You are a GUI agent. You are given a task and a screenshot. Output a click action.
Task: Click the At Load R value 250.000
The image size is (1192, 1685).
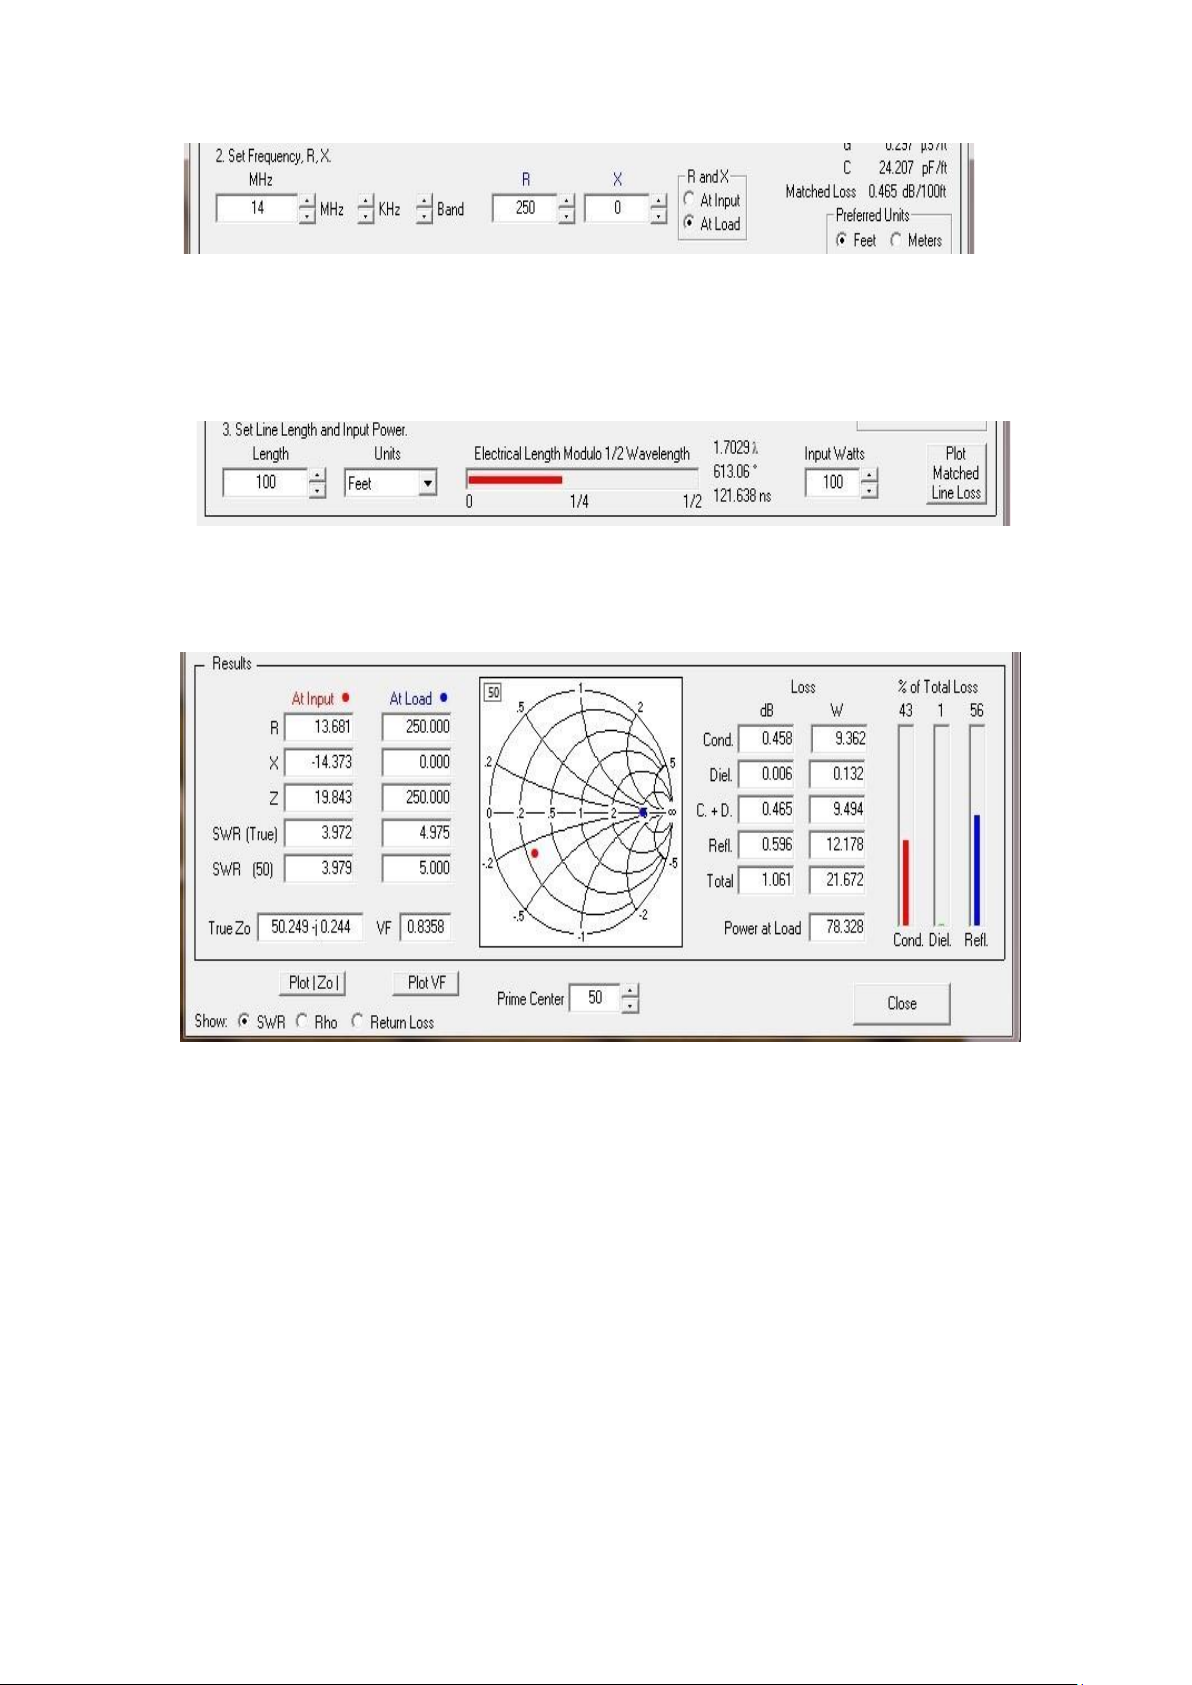click(x=417, y=727)
